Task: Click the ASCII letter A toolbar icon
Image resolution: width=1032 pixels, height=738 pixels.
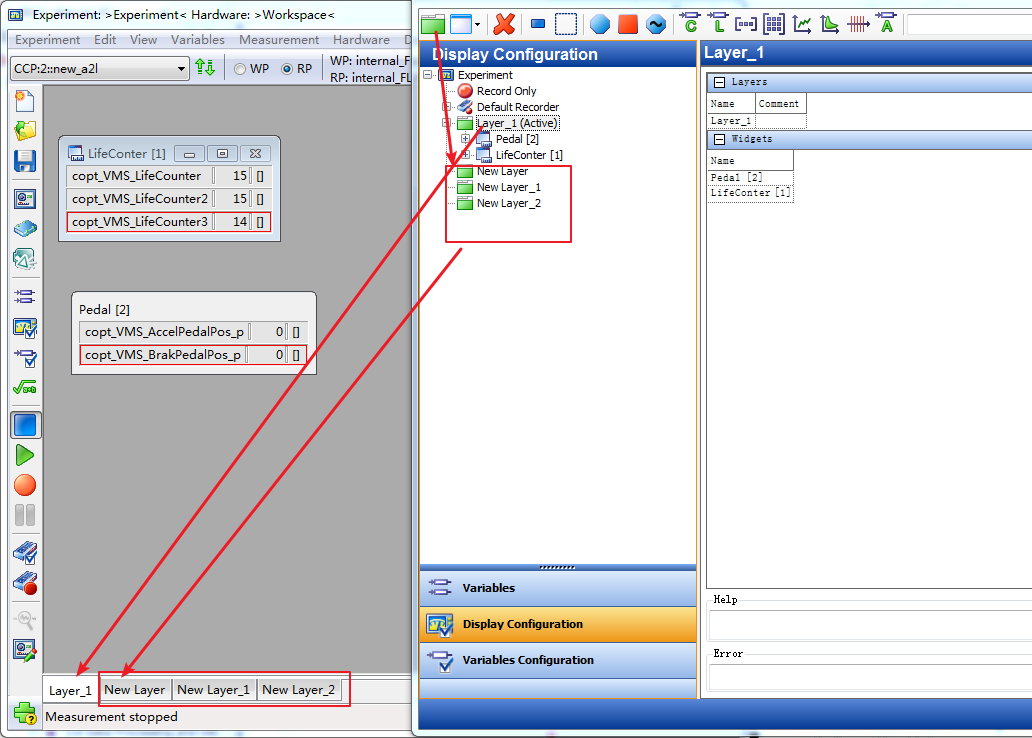Action: [887, 24]
